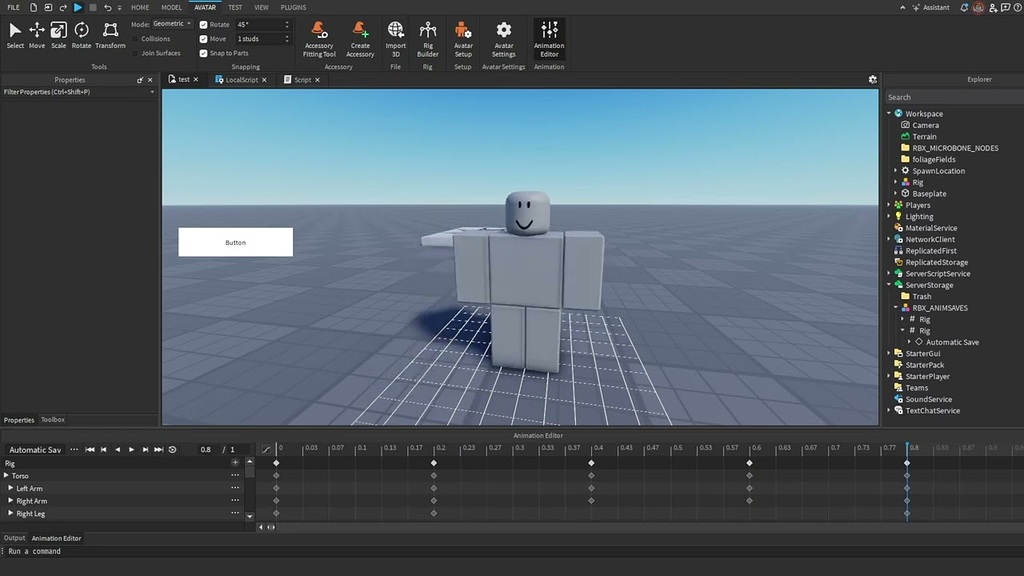
Task: Collapse the Workspace tree in Explorer
Action: tap(889, 113)
